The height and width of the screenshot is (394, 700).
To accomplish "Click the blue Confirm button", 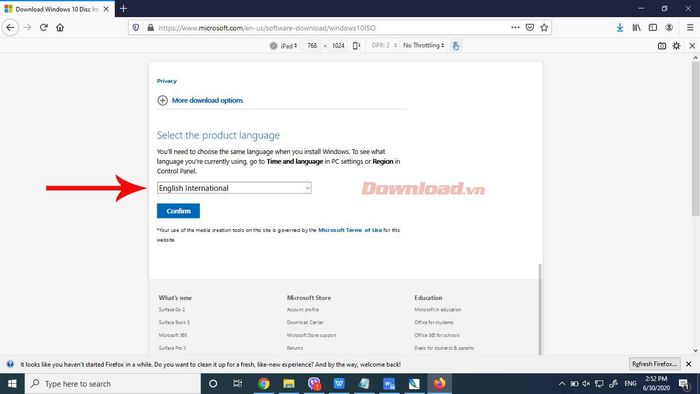I will 178,211.
